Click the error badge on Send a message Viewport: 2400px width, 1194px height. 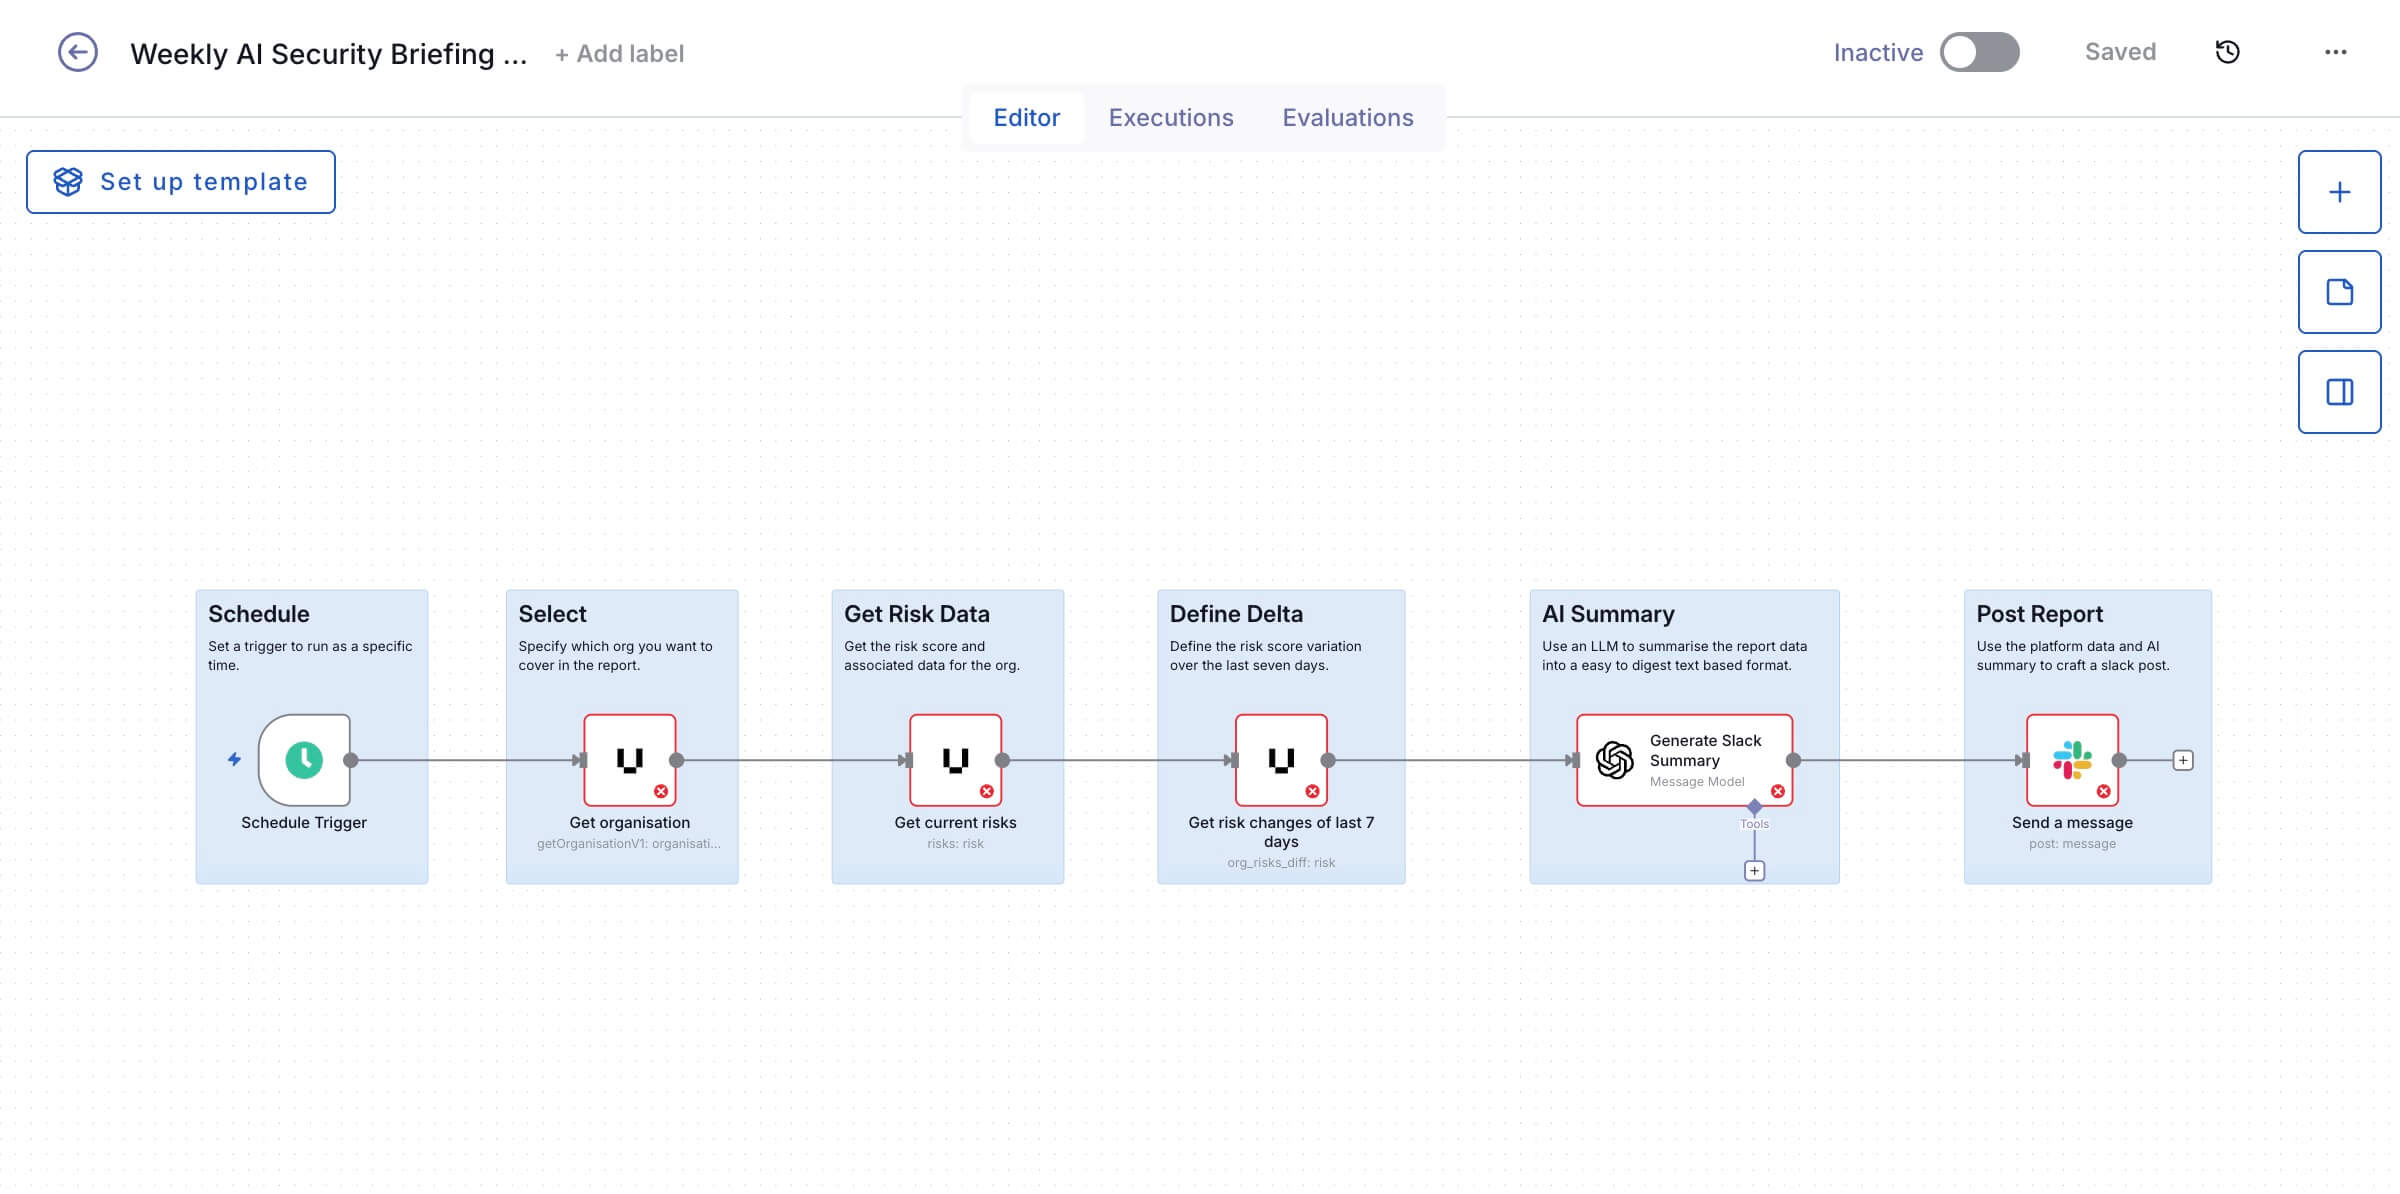point(2104,792)
